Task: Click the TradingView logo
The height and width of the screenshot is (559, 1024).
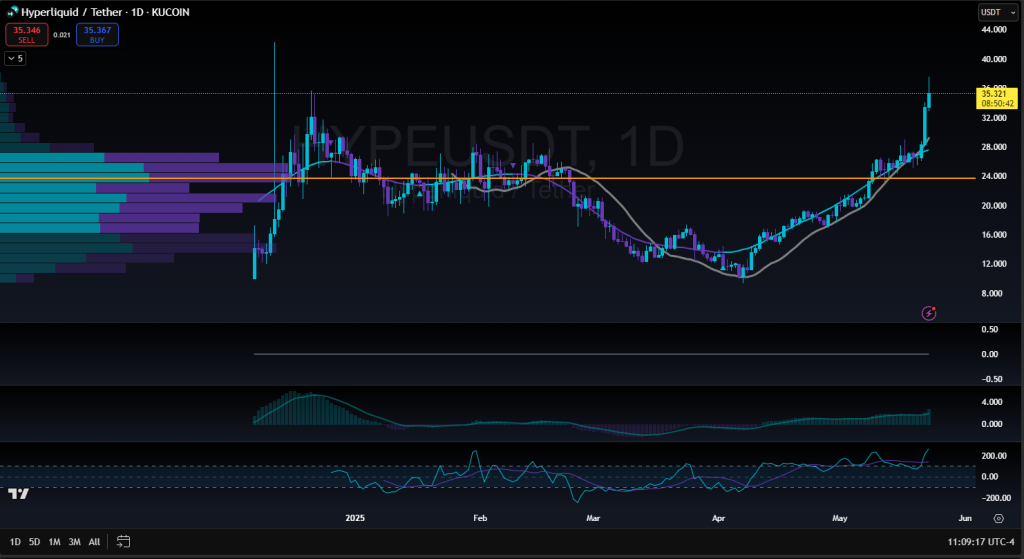Action: coord(19,494)
